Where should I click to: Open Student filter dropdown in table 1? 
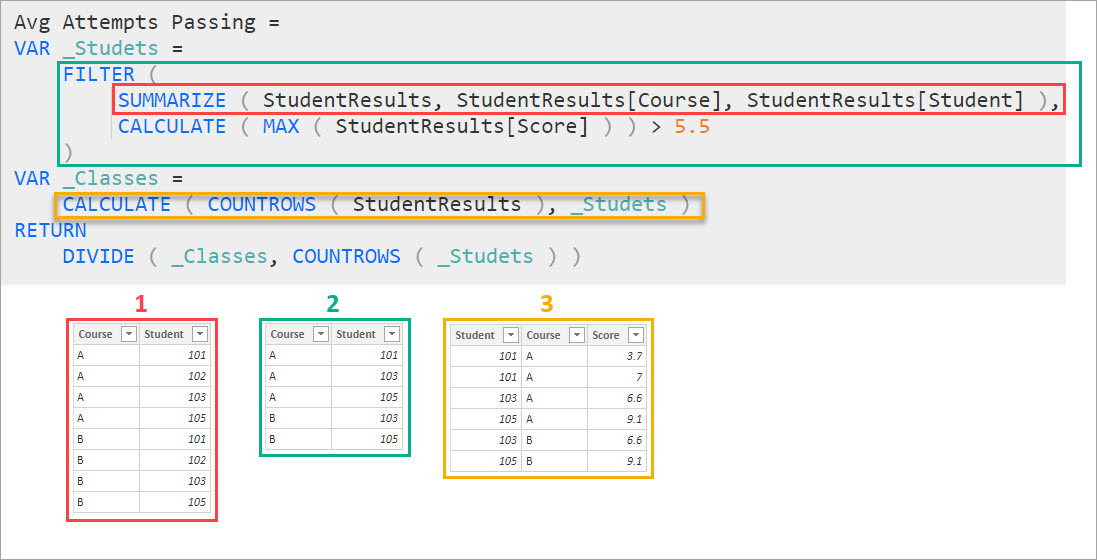[x=199, y=334]
